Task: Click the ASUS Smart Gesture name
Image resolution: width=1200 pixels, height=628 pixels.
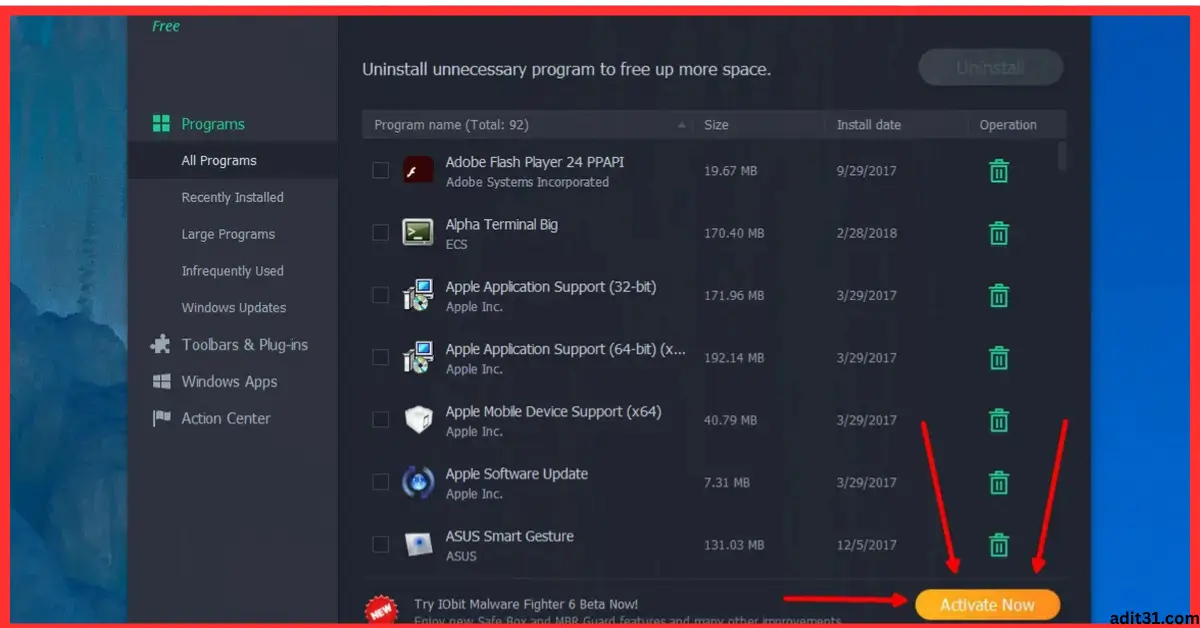Action: 509,536
